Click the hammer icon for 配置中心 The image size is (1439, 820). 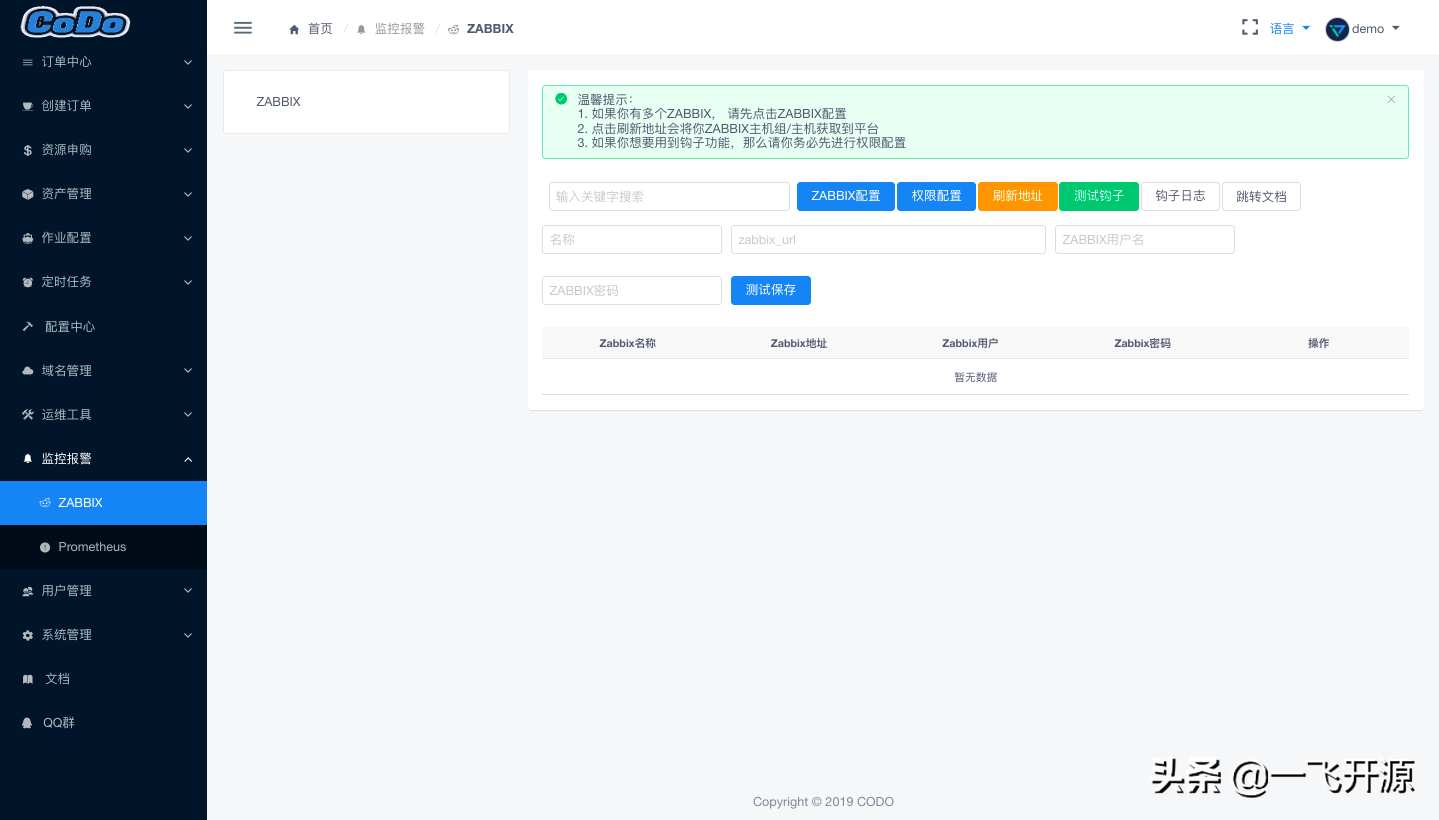pyautogui.click(x=27, y=326)
